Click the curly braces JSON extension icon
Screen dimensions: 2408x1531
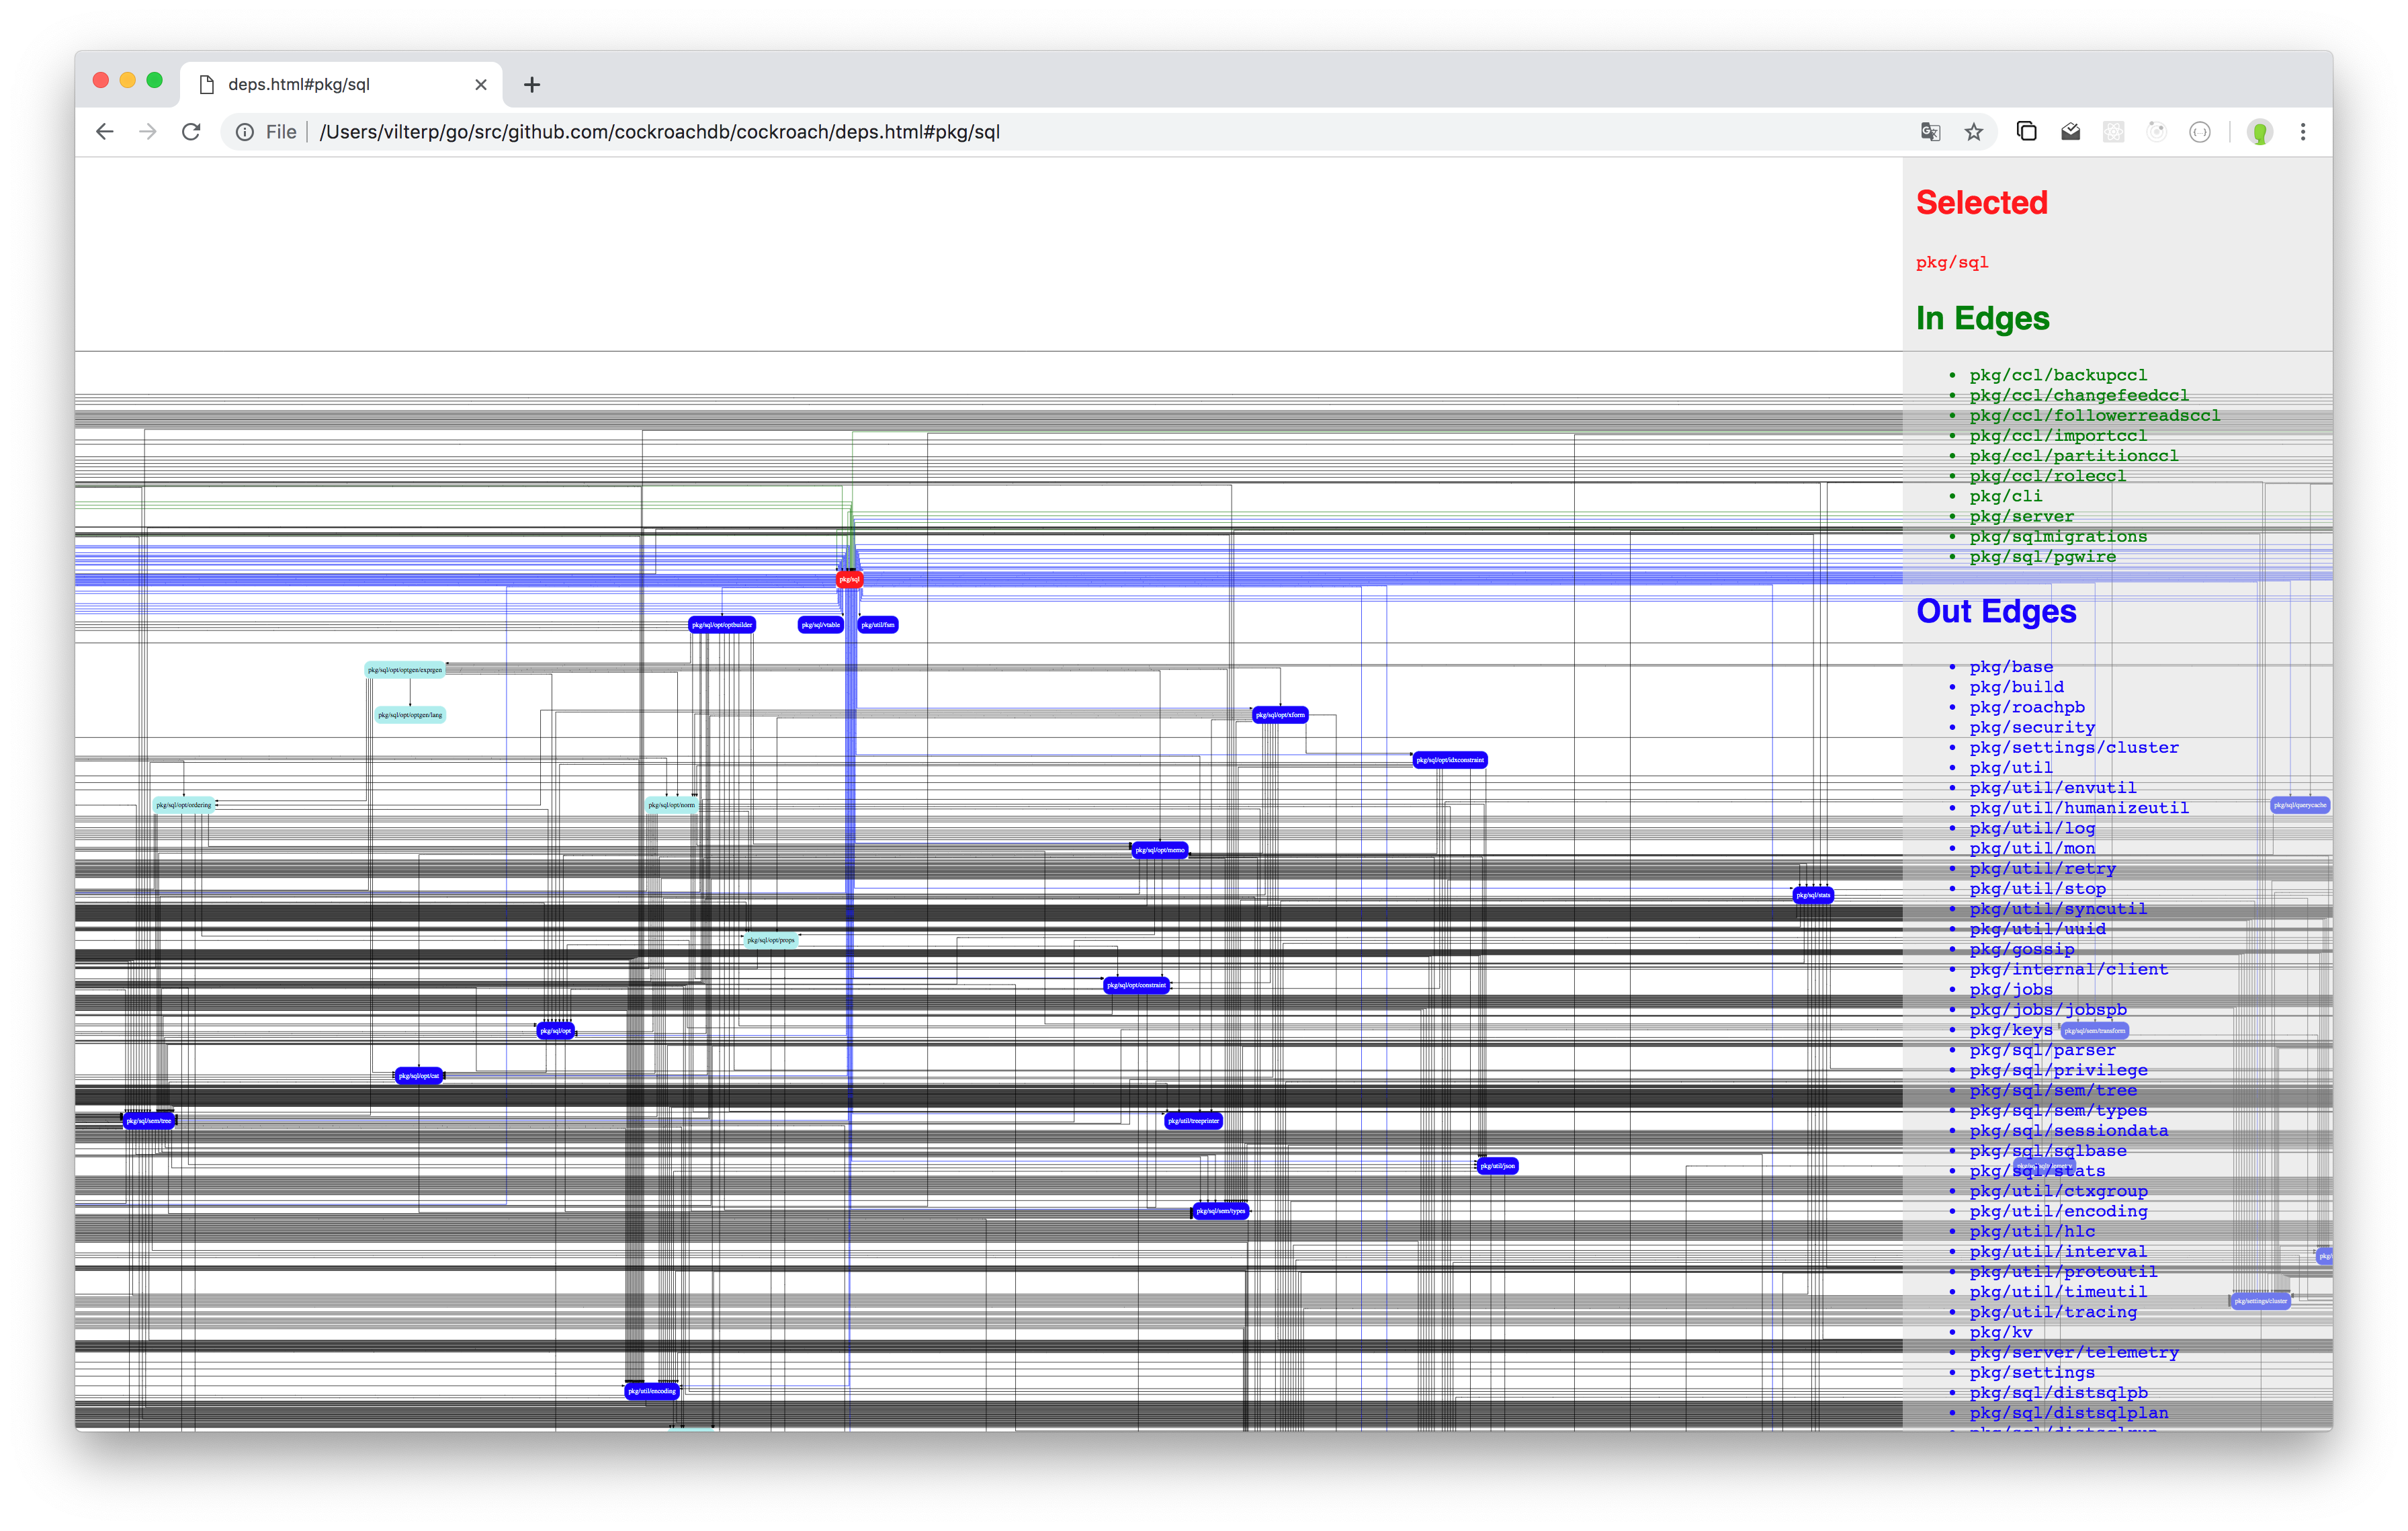2199,132
